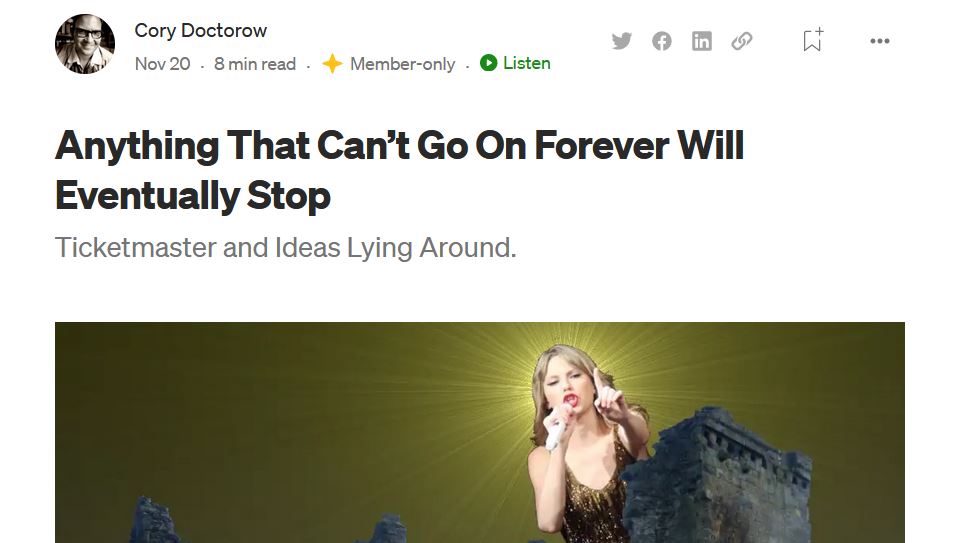Click the small castle ruin at image's left
This screenshot has height=543, width=974.
point(153,519)
